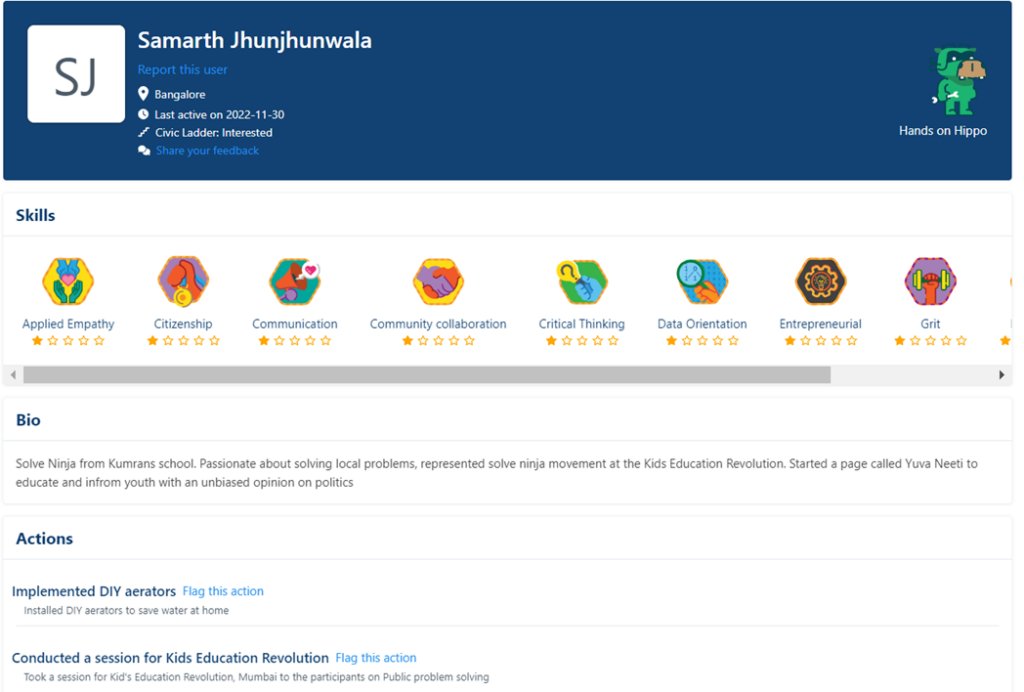
Task: Click the Applied Empathy skill badge
Action: (68, 281)
